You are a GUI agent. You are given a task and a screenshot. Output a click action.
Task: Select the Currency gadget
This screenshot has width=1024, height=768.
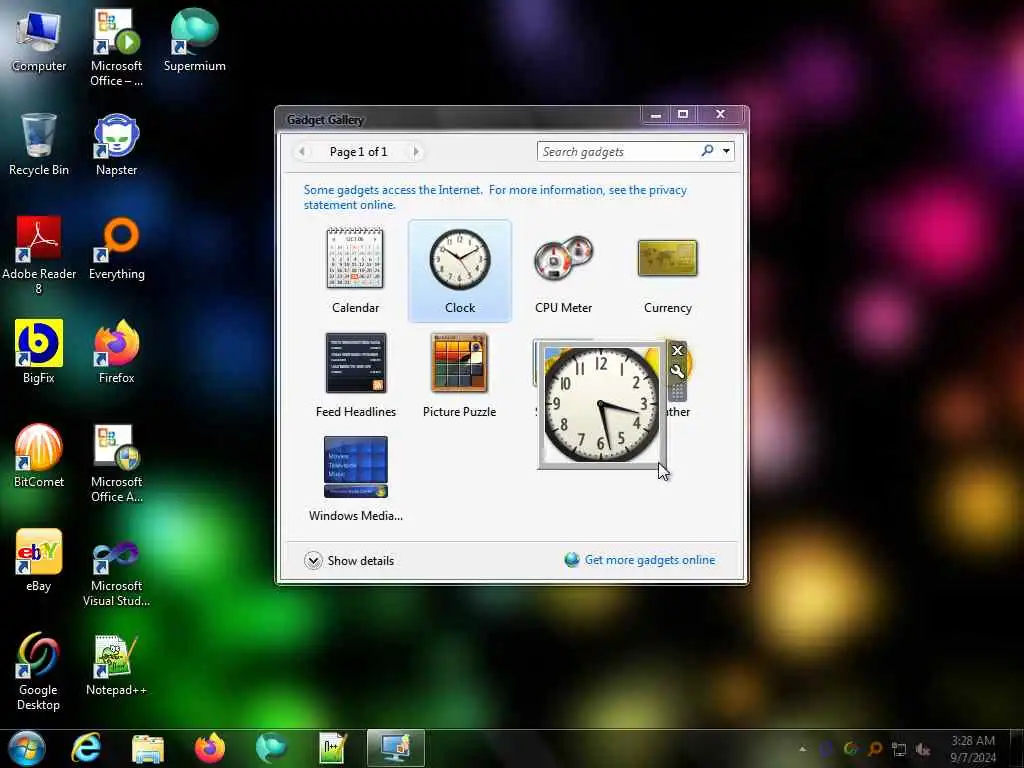pyautogui.click(x=667, y=270)
